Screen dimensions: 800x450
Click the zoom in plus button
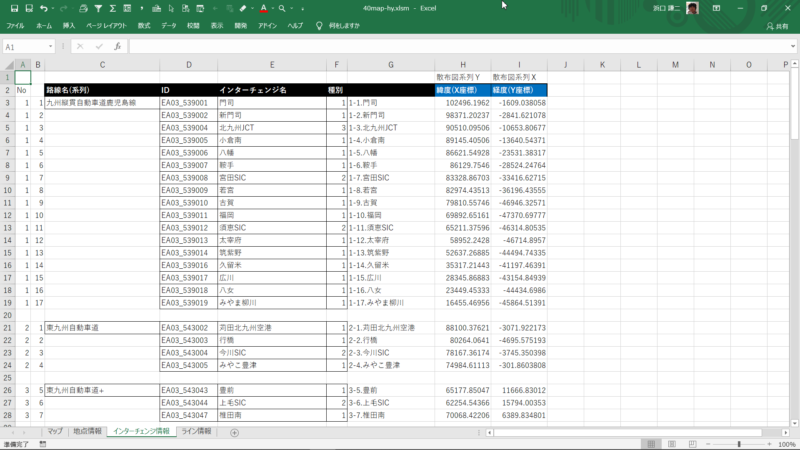click(x=769, y=444)
